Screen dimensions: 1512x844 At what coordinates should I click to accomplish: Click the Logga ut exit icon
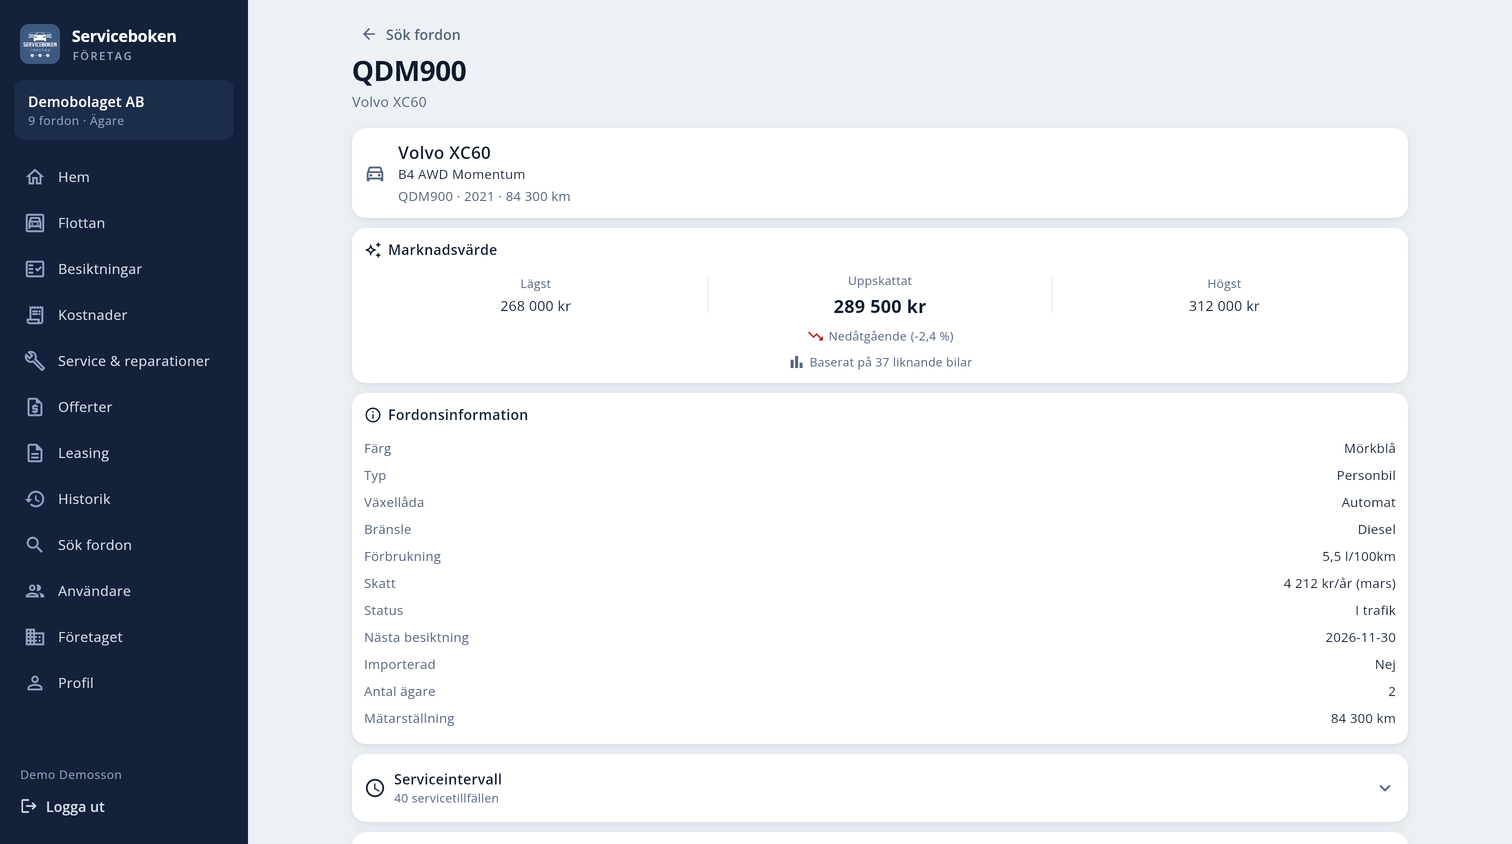(29, 806)
